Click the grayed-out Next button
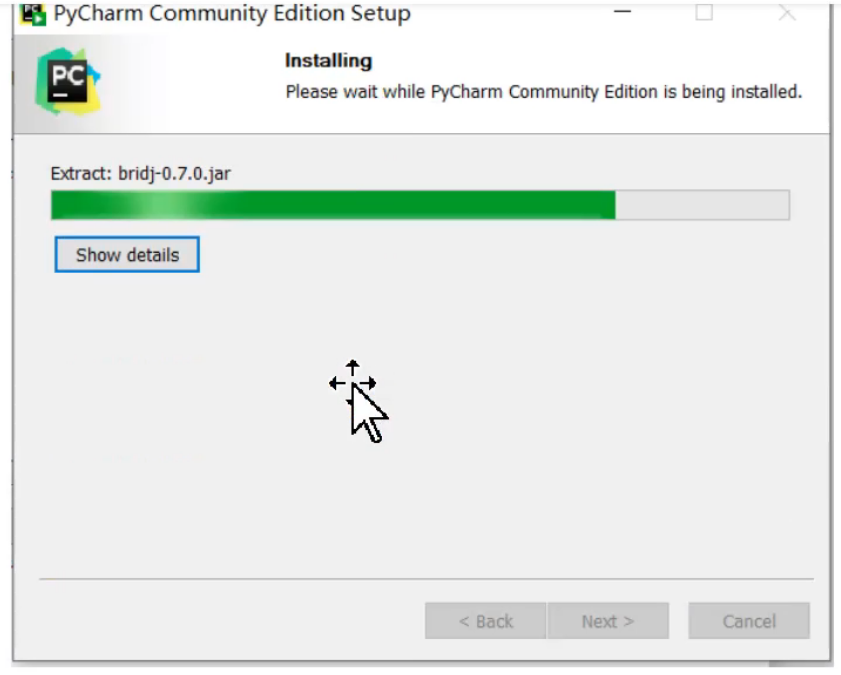This screenshot has height=675, width=841. [608, 621]
